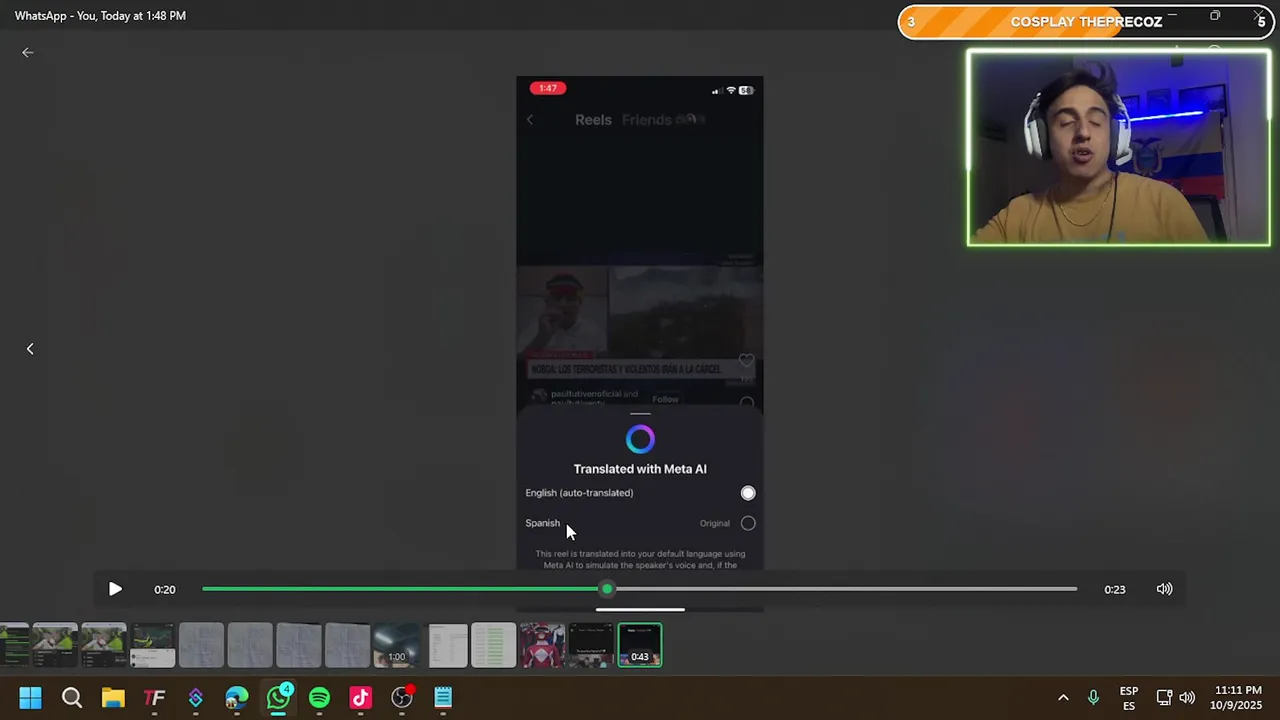Go back using top-left arrow
The height and width of the screenshot is (720, 1280).
coord(28,52)
